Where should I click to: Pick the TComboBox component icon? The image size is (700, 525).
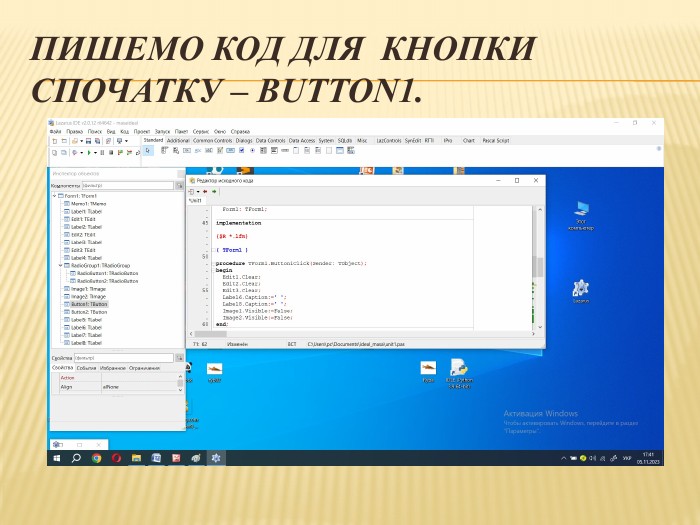tap(274, 150)
